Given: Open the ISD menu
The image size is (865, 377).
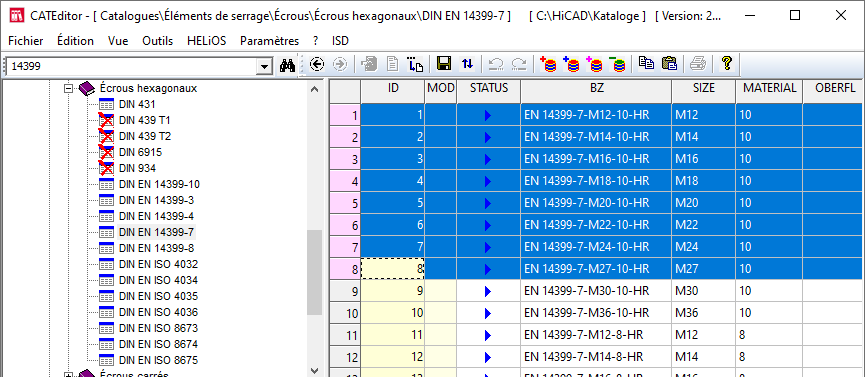Looking at the screenshot, I should (x=340, y=41).
